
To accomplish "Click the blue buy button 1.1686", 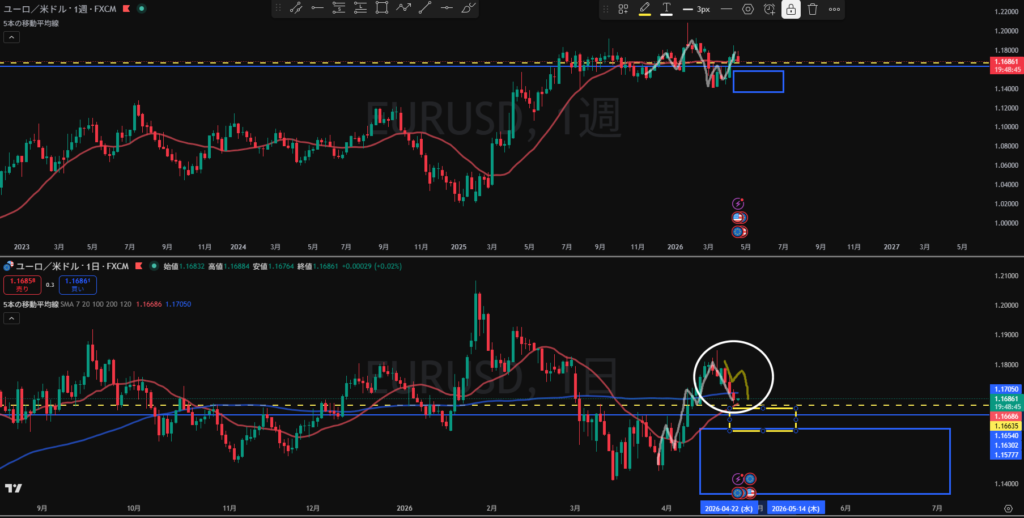I will coord(78,284).
